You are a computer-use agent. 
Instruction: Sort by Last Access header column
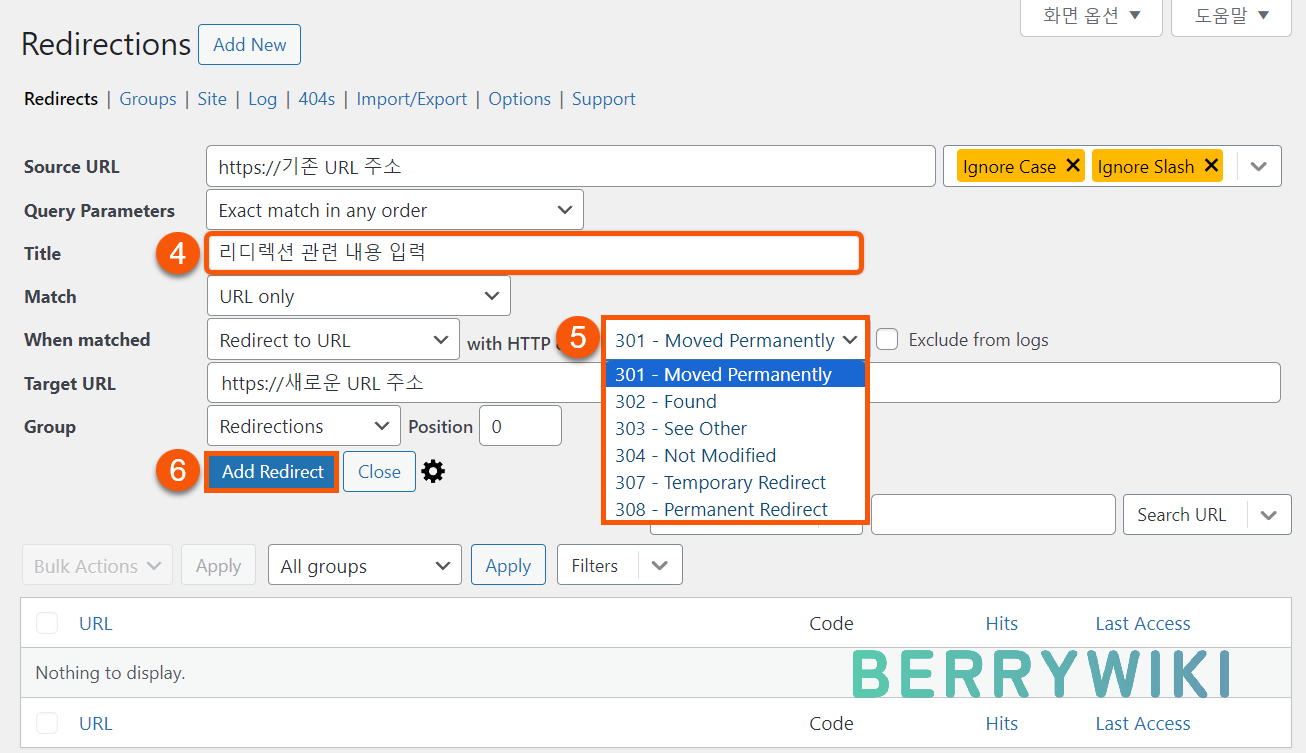point(1143,623)
